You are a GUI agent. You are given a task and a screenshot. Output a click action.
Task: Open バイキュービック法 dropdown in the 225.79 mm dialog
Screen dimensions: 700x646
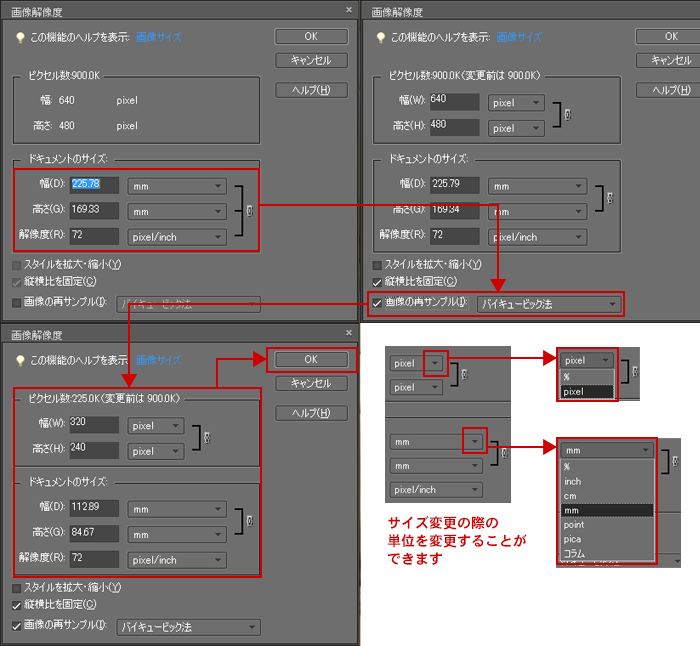point(549,304)
